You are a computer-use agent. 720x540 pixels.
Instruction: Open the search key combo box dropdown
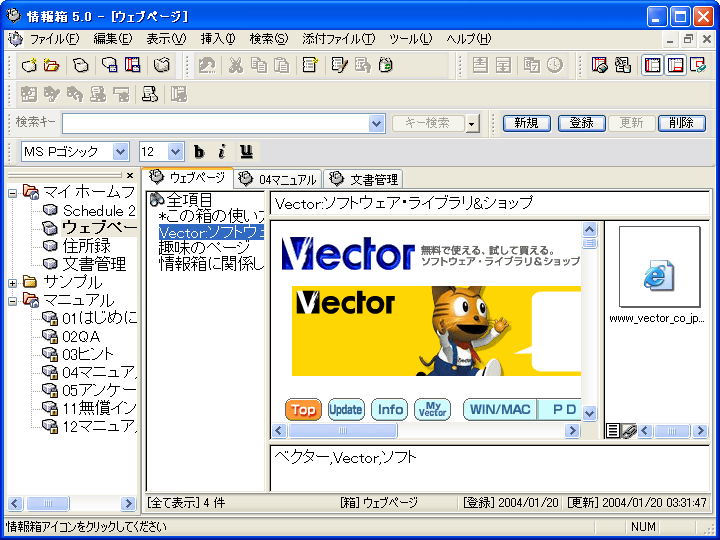pos(377,124)
